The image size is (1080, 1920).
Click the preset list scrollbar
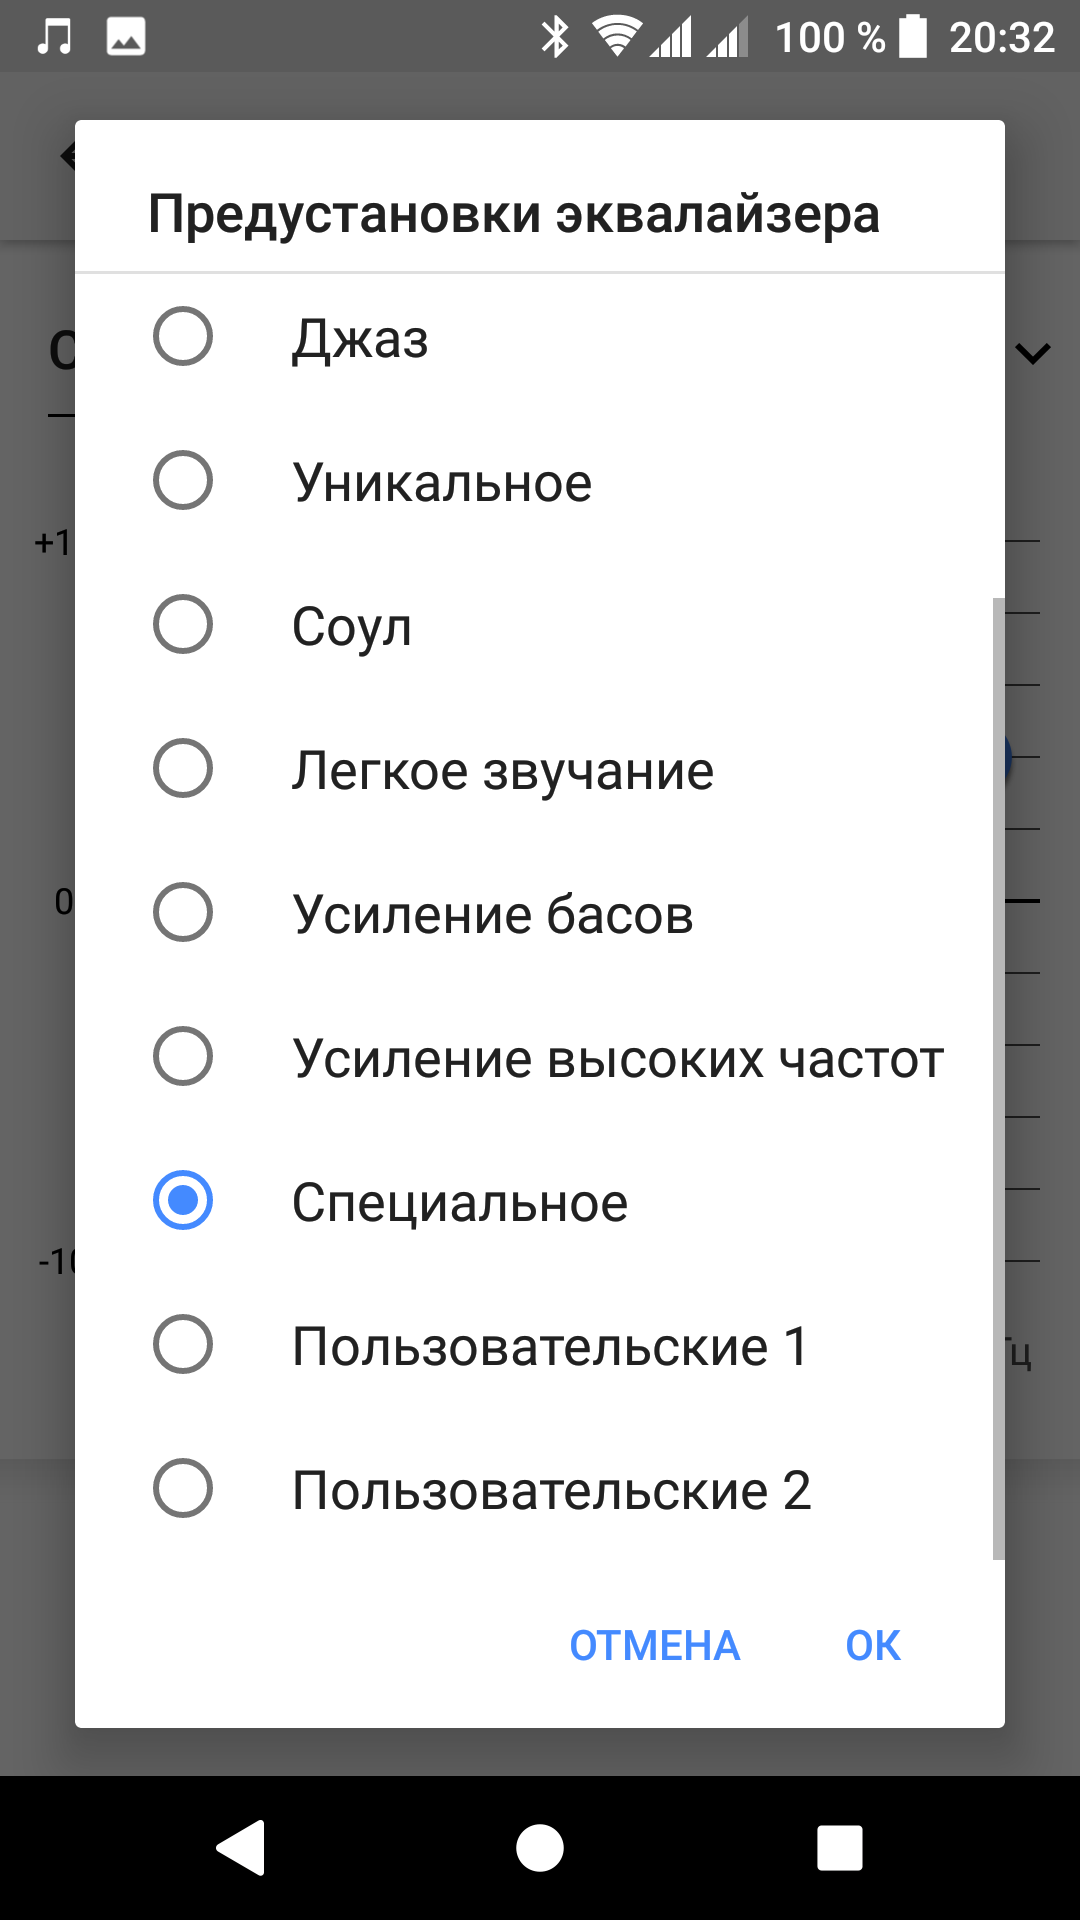998,1078
